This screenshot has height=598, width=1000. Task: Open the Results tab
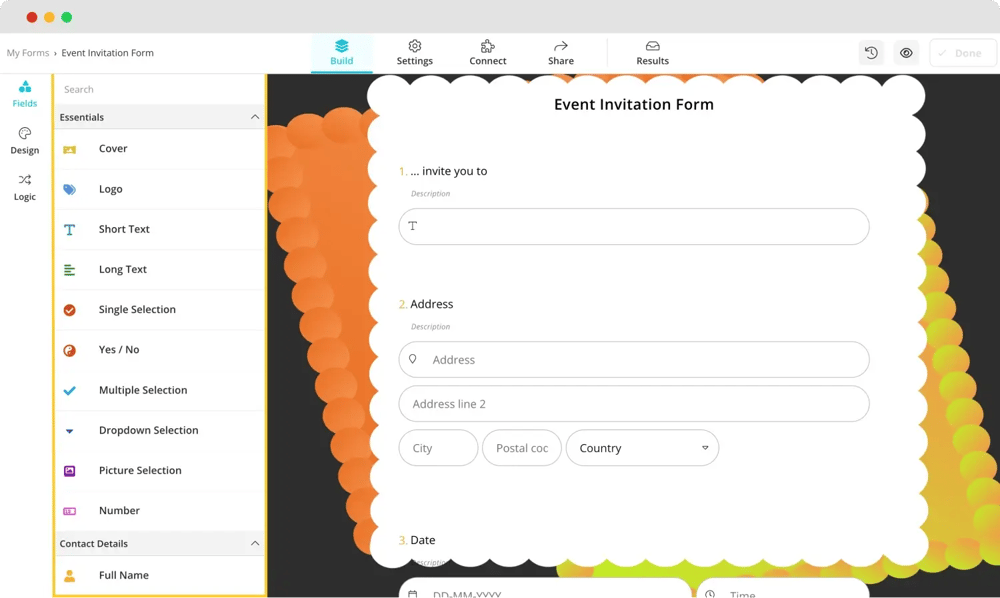[x=652, y=53]
